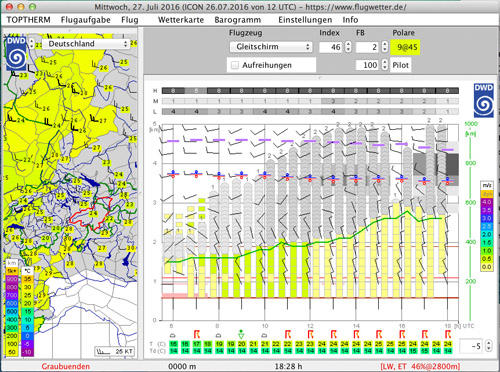Viewport: 500px width, 372px height.
Task: Click the DWD logo beside the forecast chart
Action: pyautogui.click(x=483, y=101)
